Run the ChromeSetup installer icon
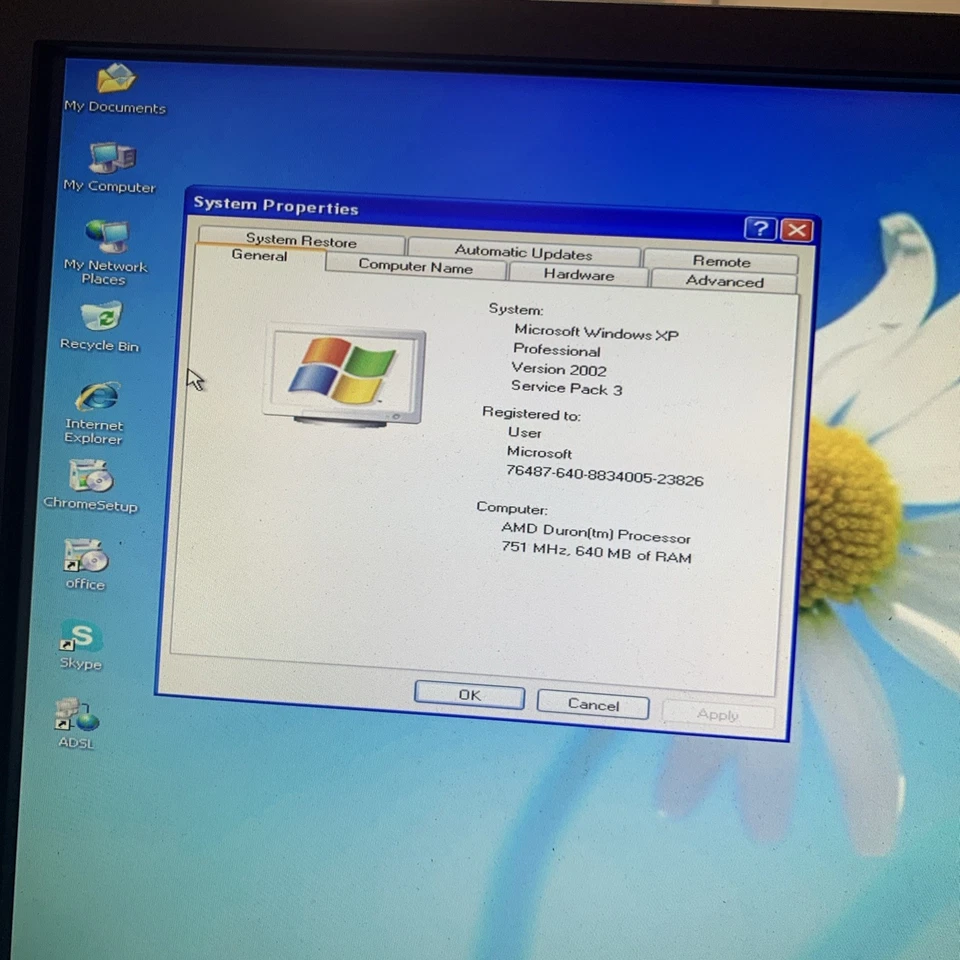 [90, 478]
